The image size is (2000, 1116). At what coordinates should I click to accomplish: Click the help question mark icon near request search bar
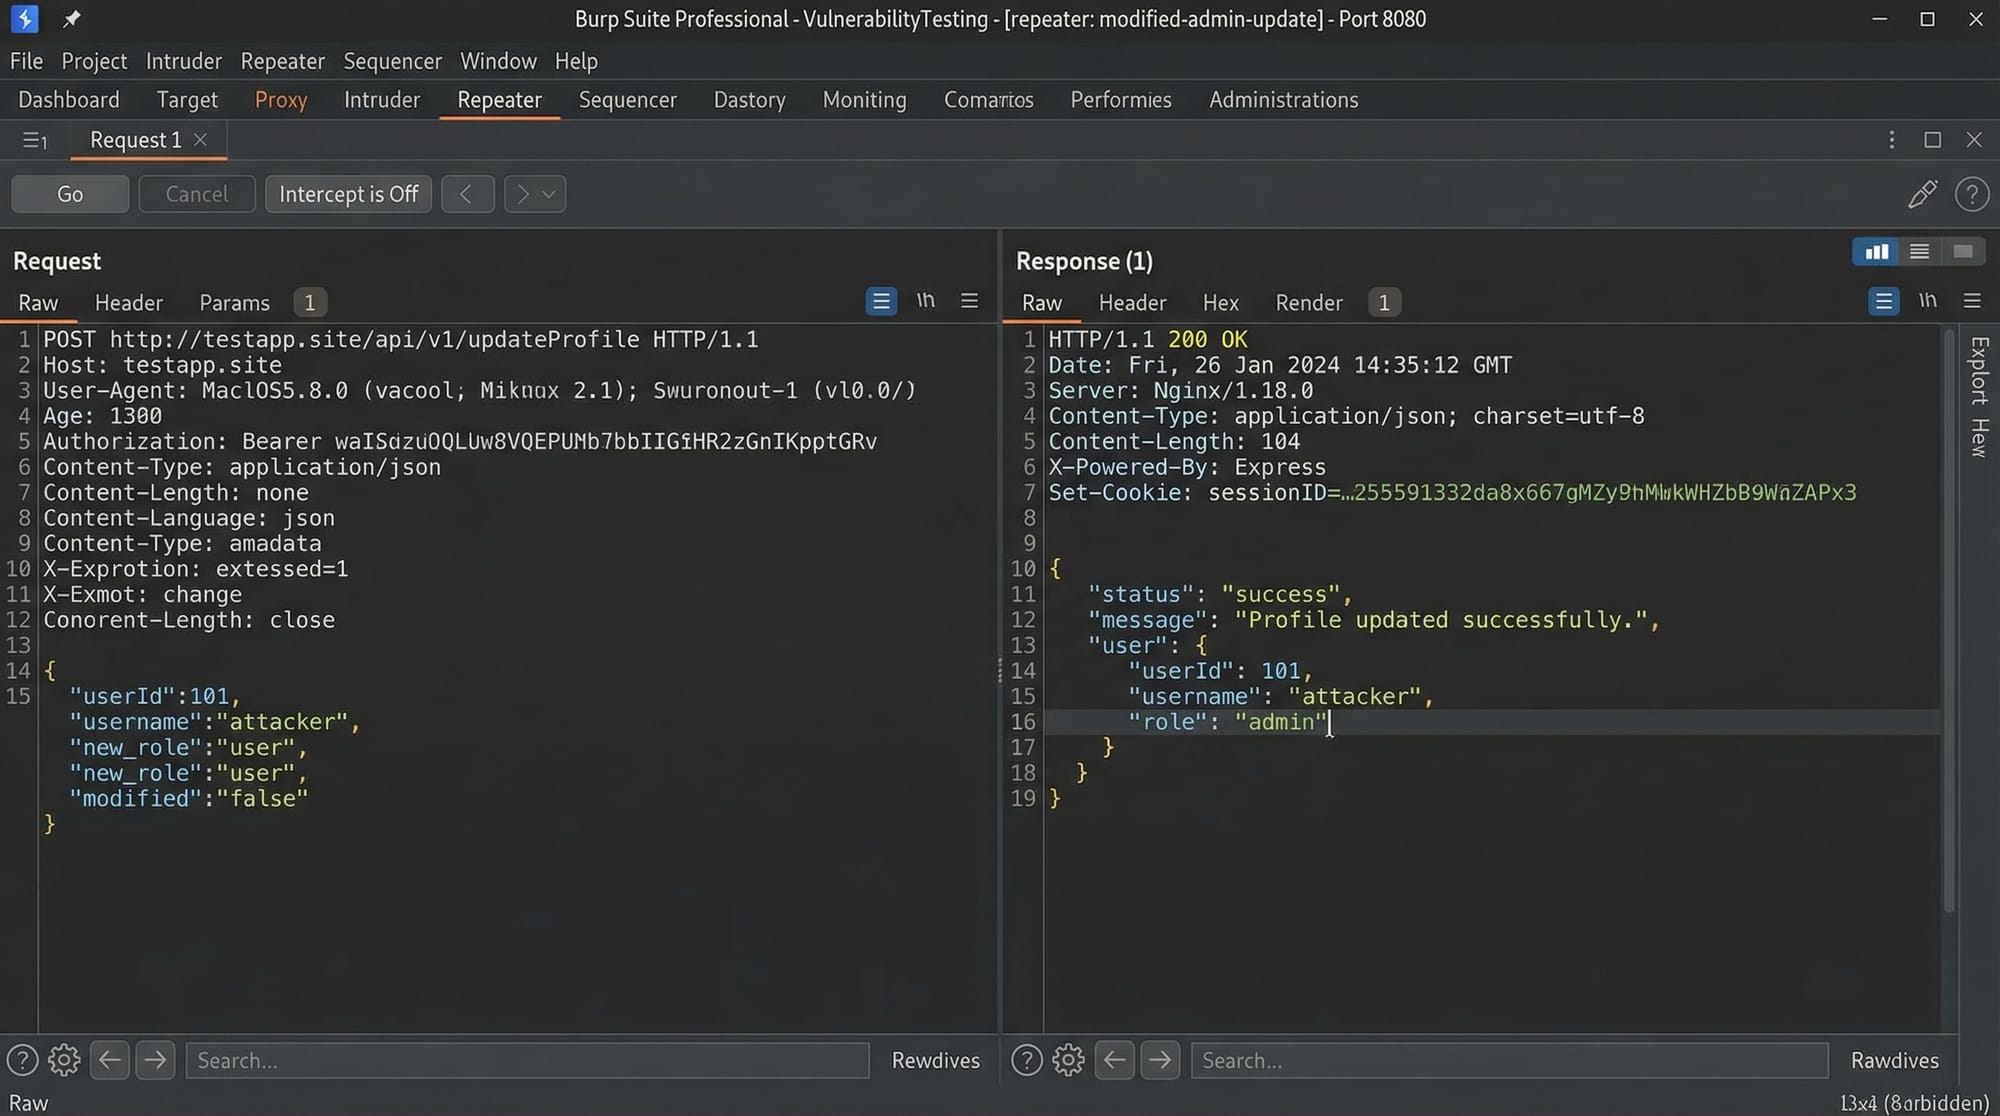click(x=21, y=1060)
